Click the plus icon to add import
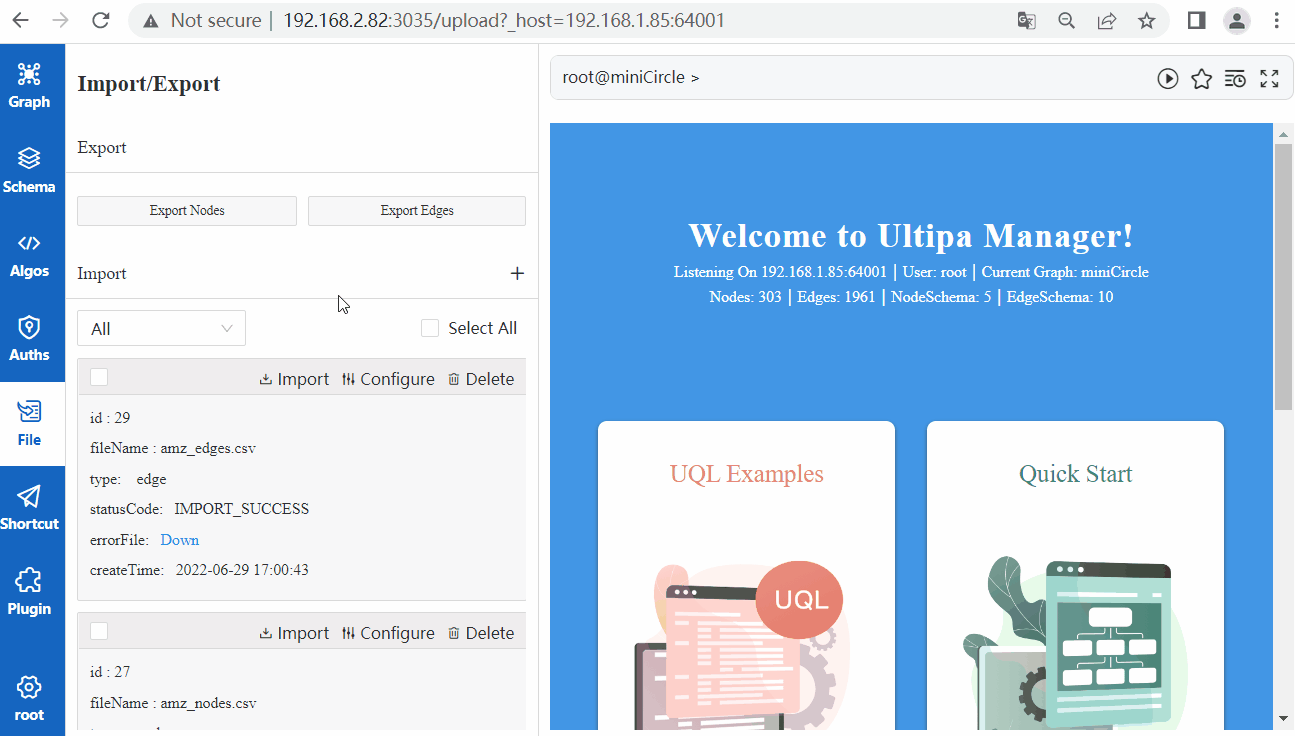This screenshot has height=736, width=1295. click(517, 273)
